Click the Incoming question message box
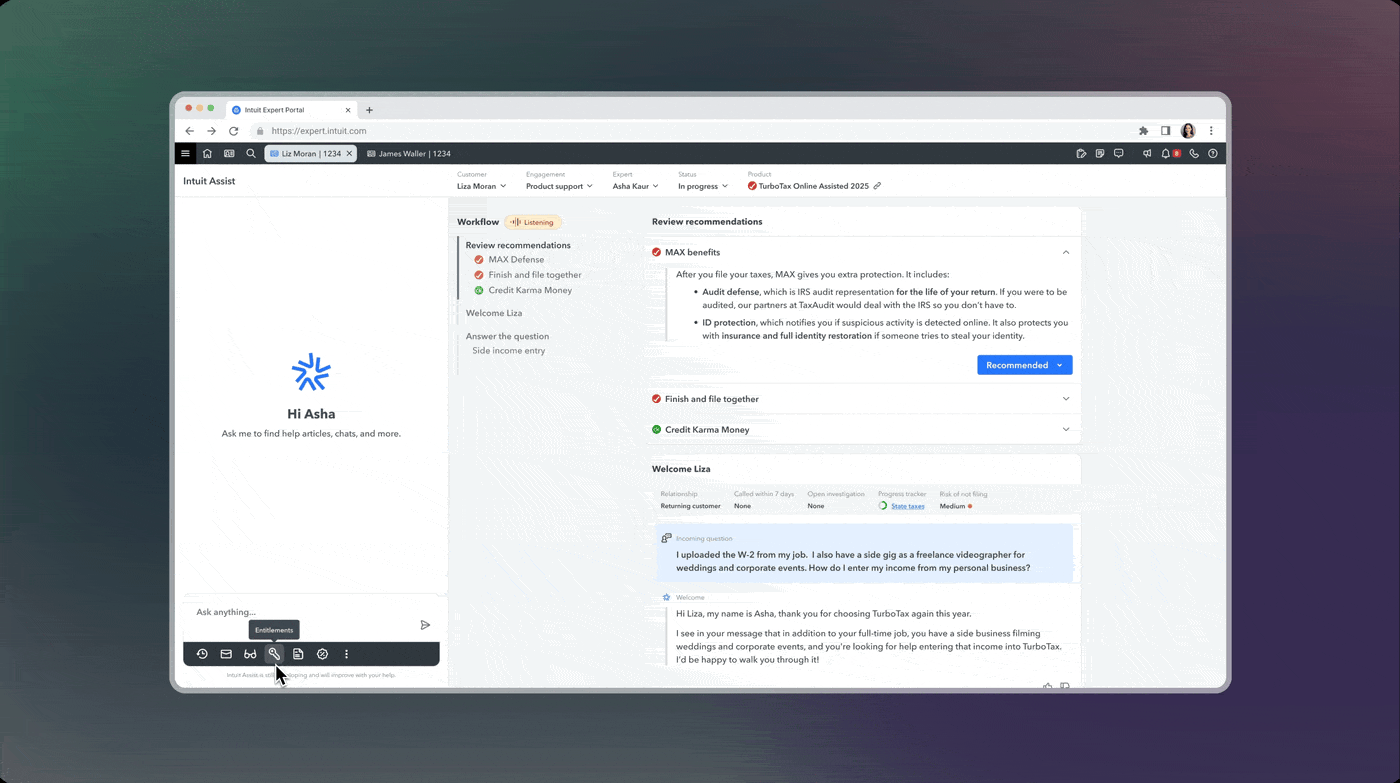Viewport: 1400px width, 783px height. click(x=865, y=553)
